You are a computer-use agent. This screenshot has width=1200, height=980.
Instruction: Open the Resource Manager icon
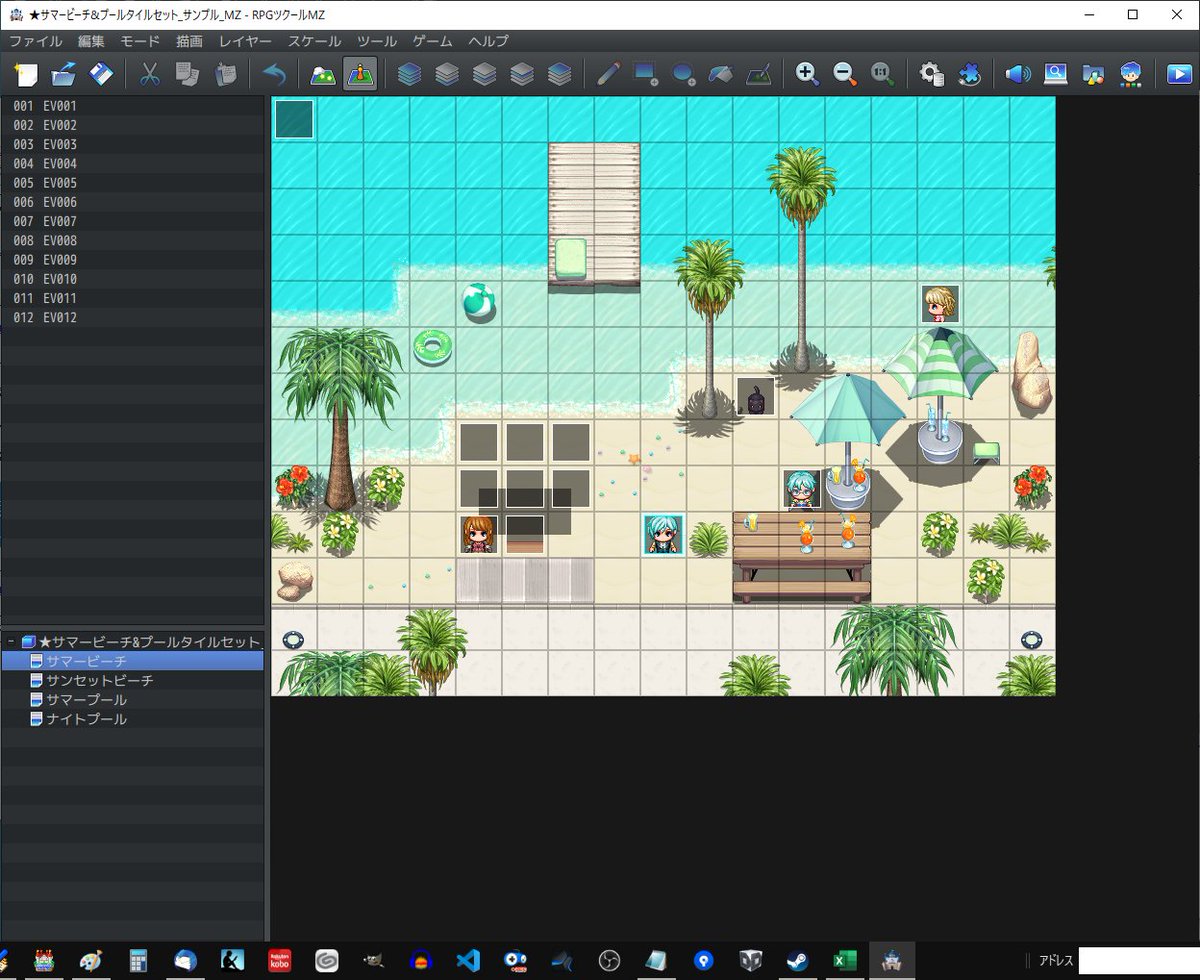pyautogui.click(x=1093, y=74)
